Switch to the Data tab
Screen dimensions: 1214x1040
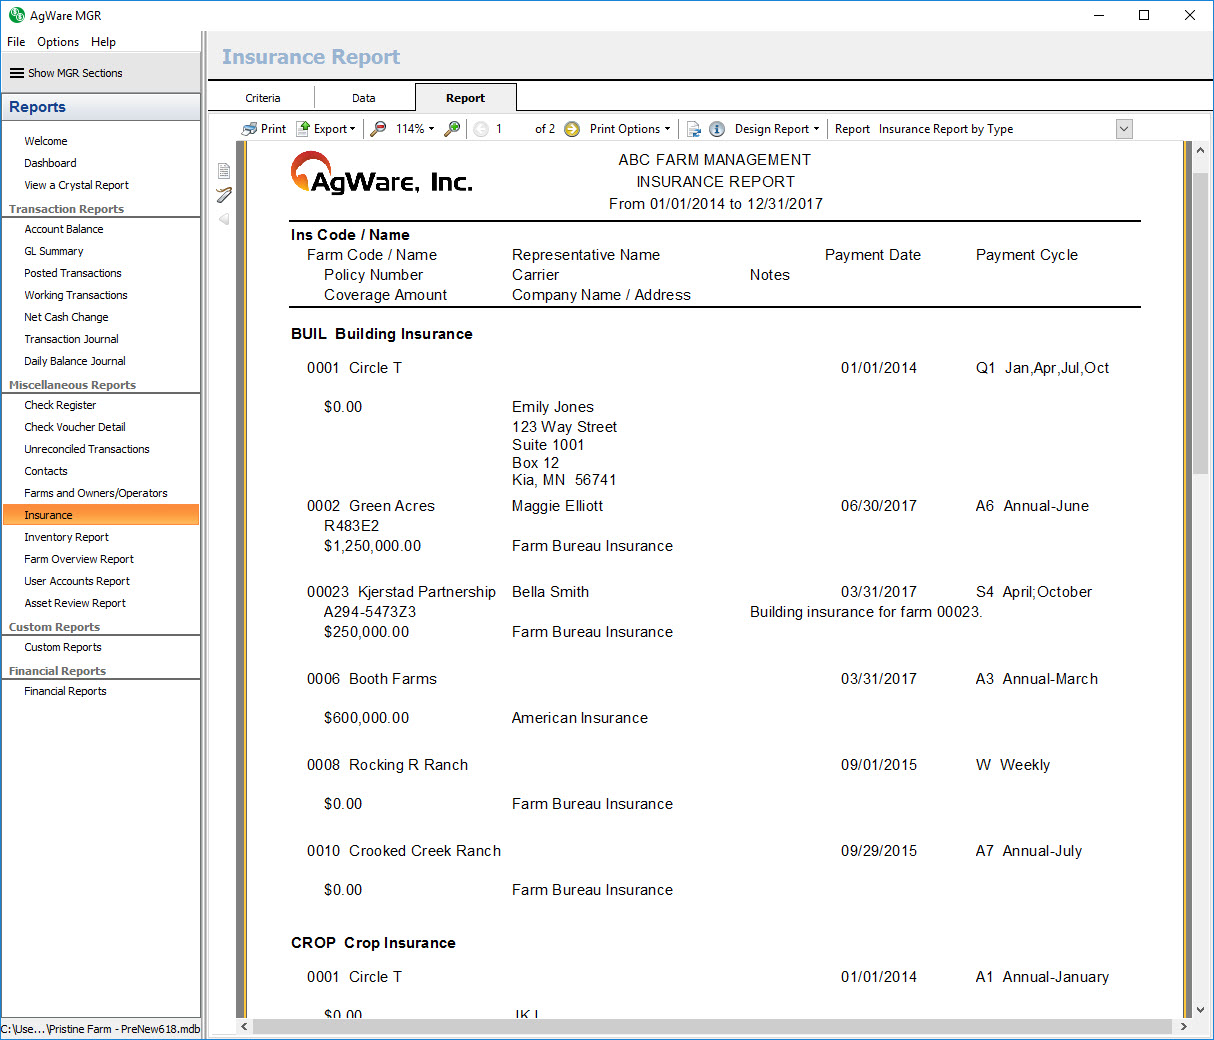tap(364, 98)
